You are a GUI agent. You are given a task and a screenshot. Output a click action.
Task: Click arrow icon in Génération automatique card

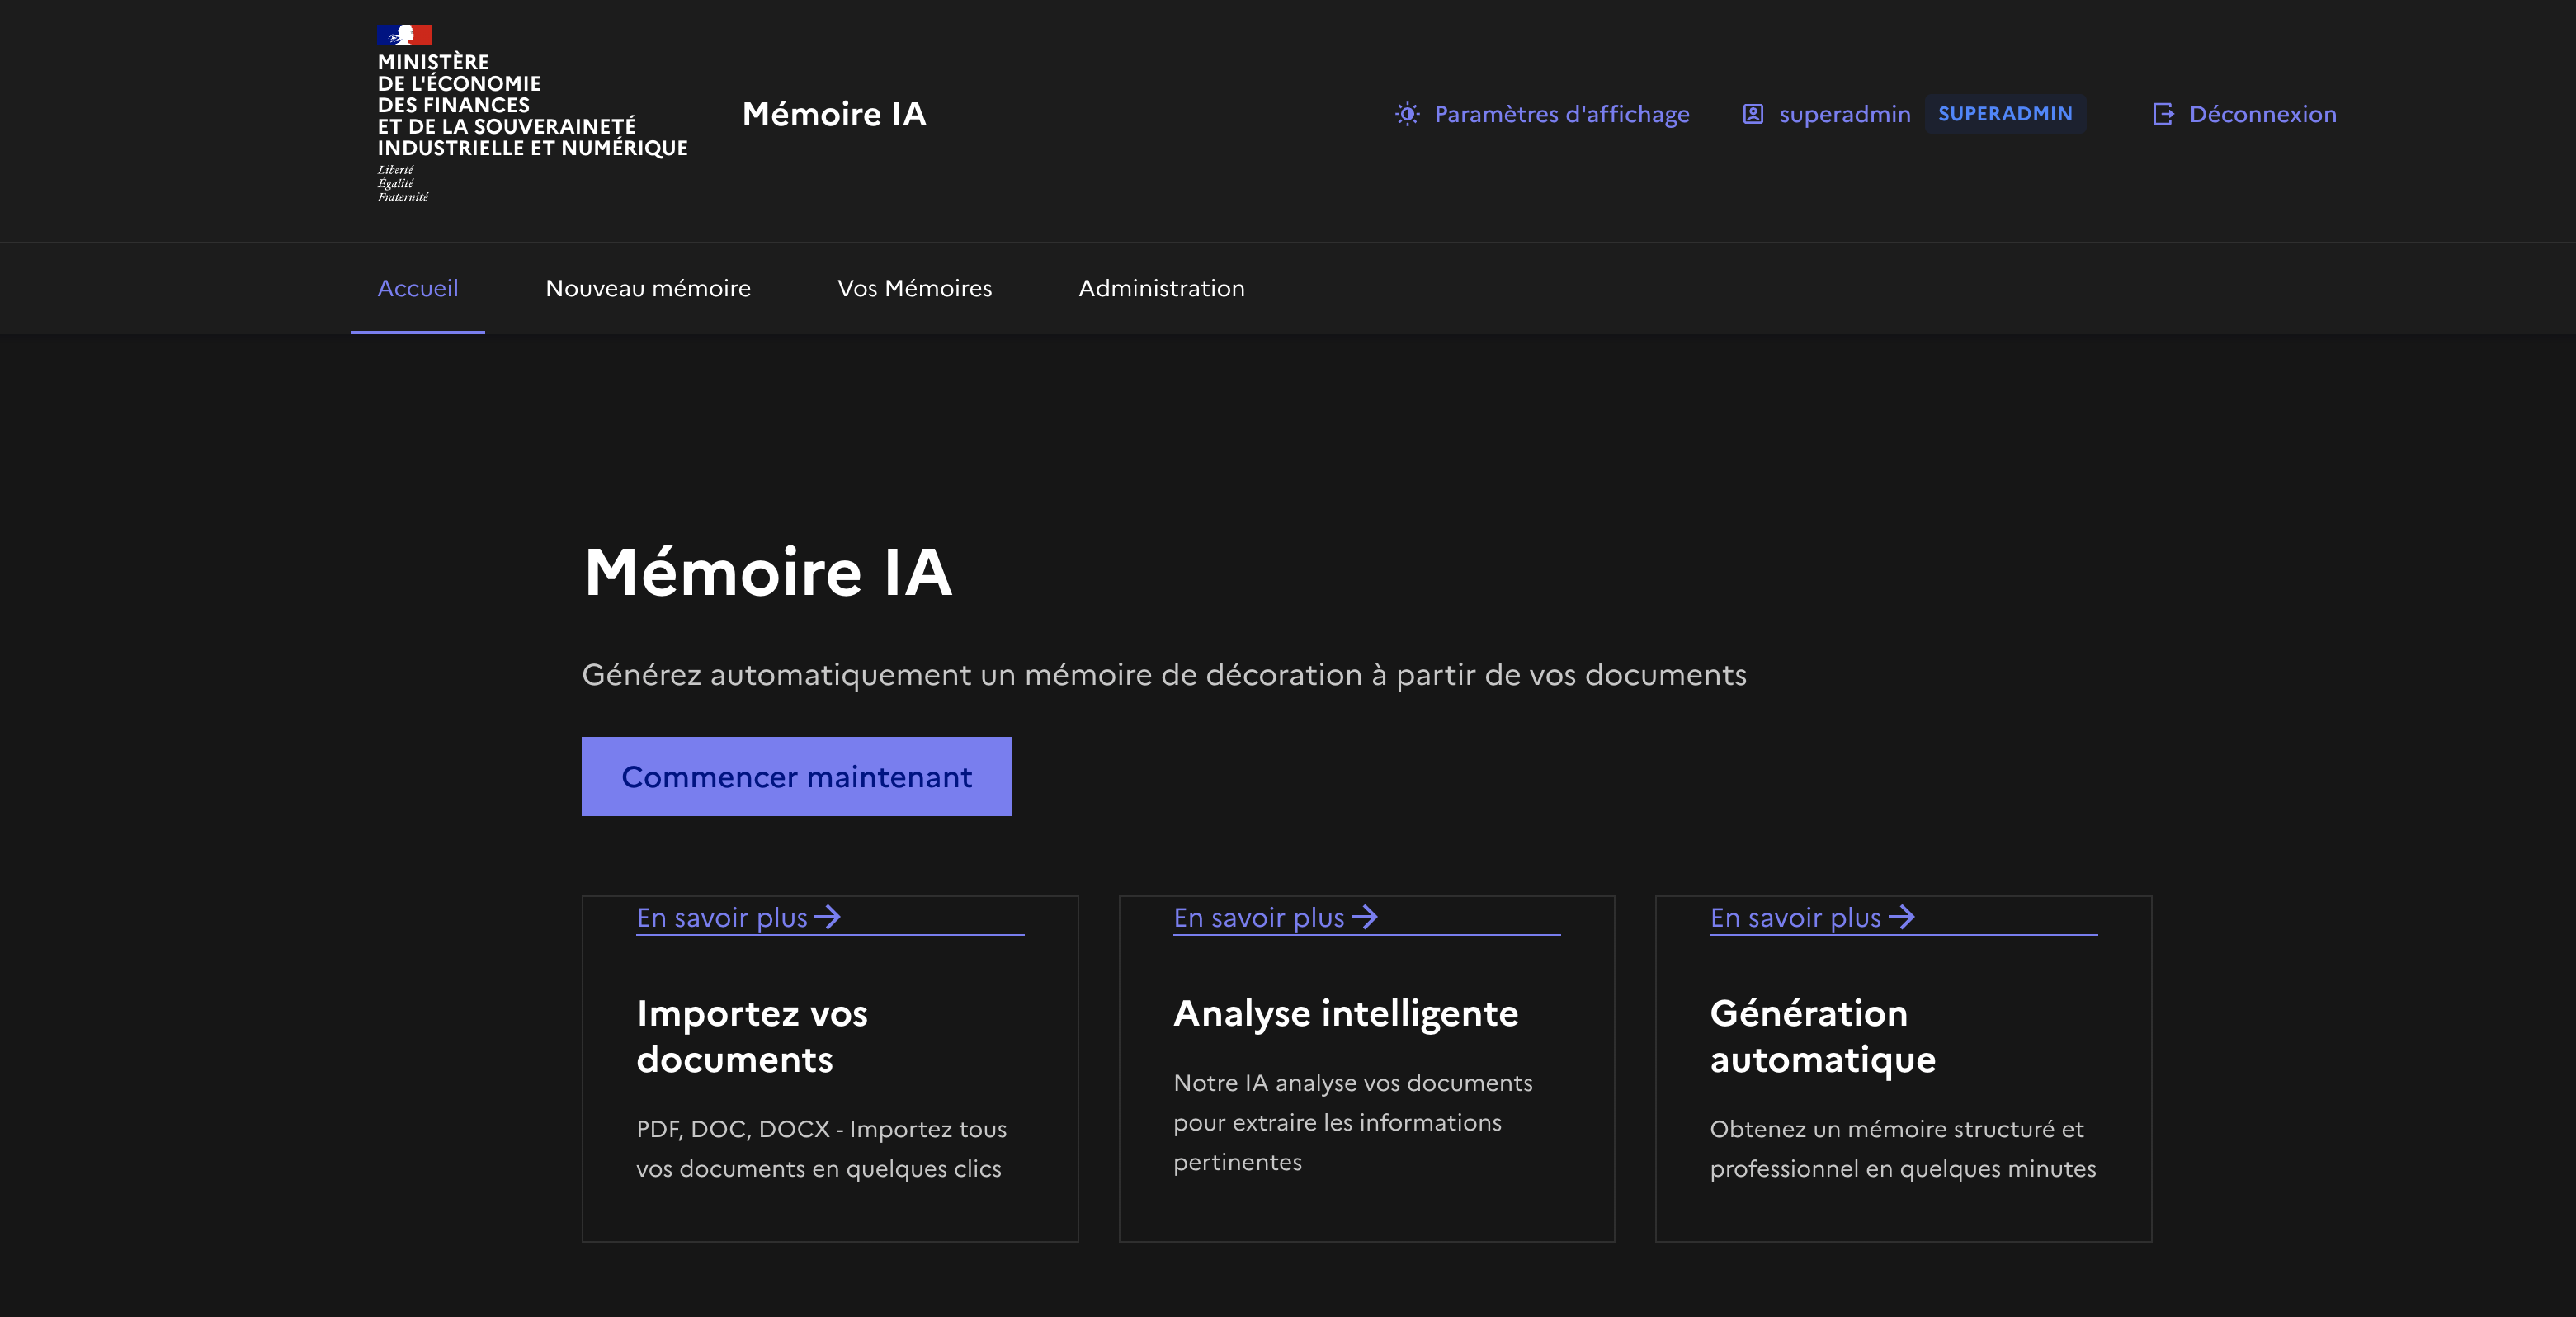click(x=1901, y=917)
